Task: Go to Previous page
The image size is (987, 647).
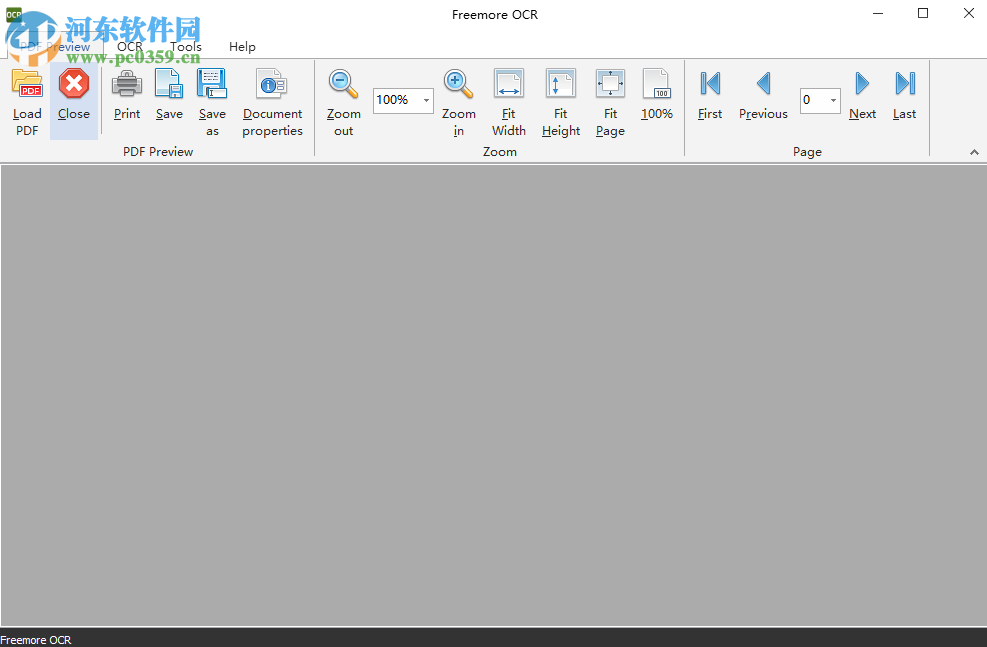Action: point(763,94)
